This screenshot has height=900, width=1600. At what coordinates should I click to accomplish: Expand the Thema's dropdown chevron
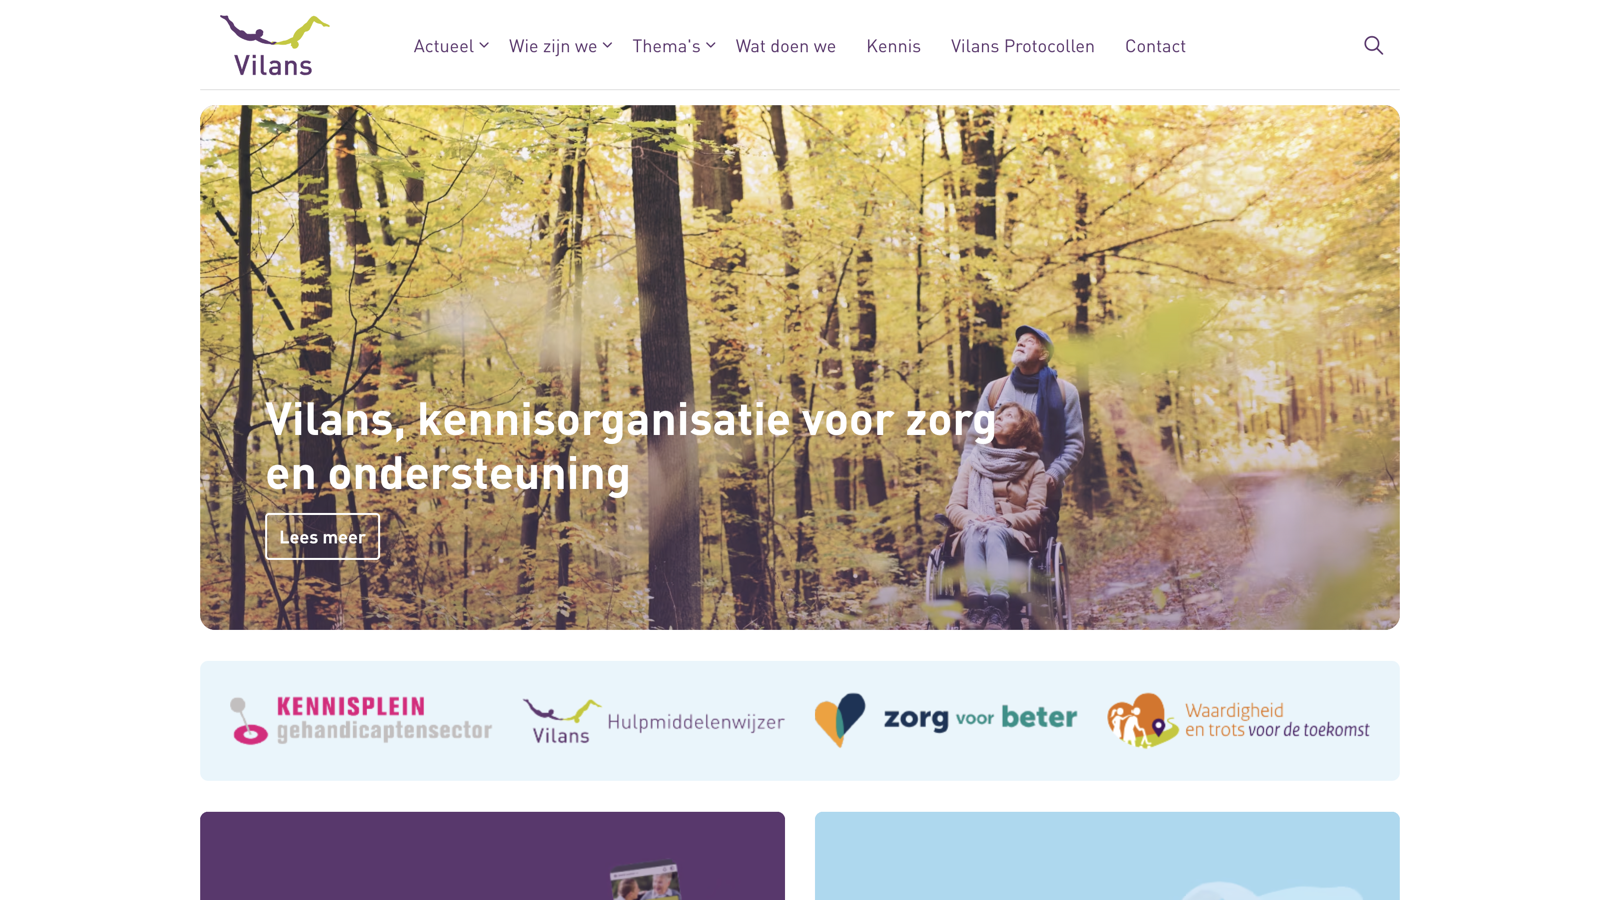(711, 45)
